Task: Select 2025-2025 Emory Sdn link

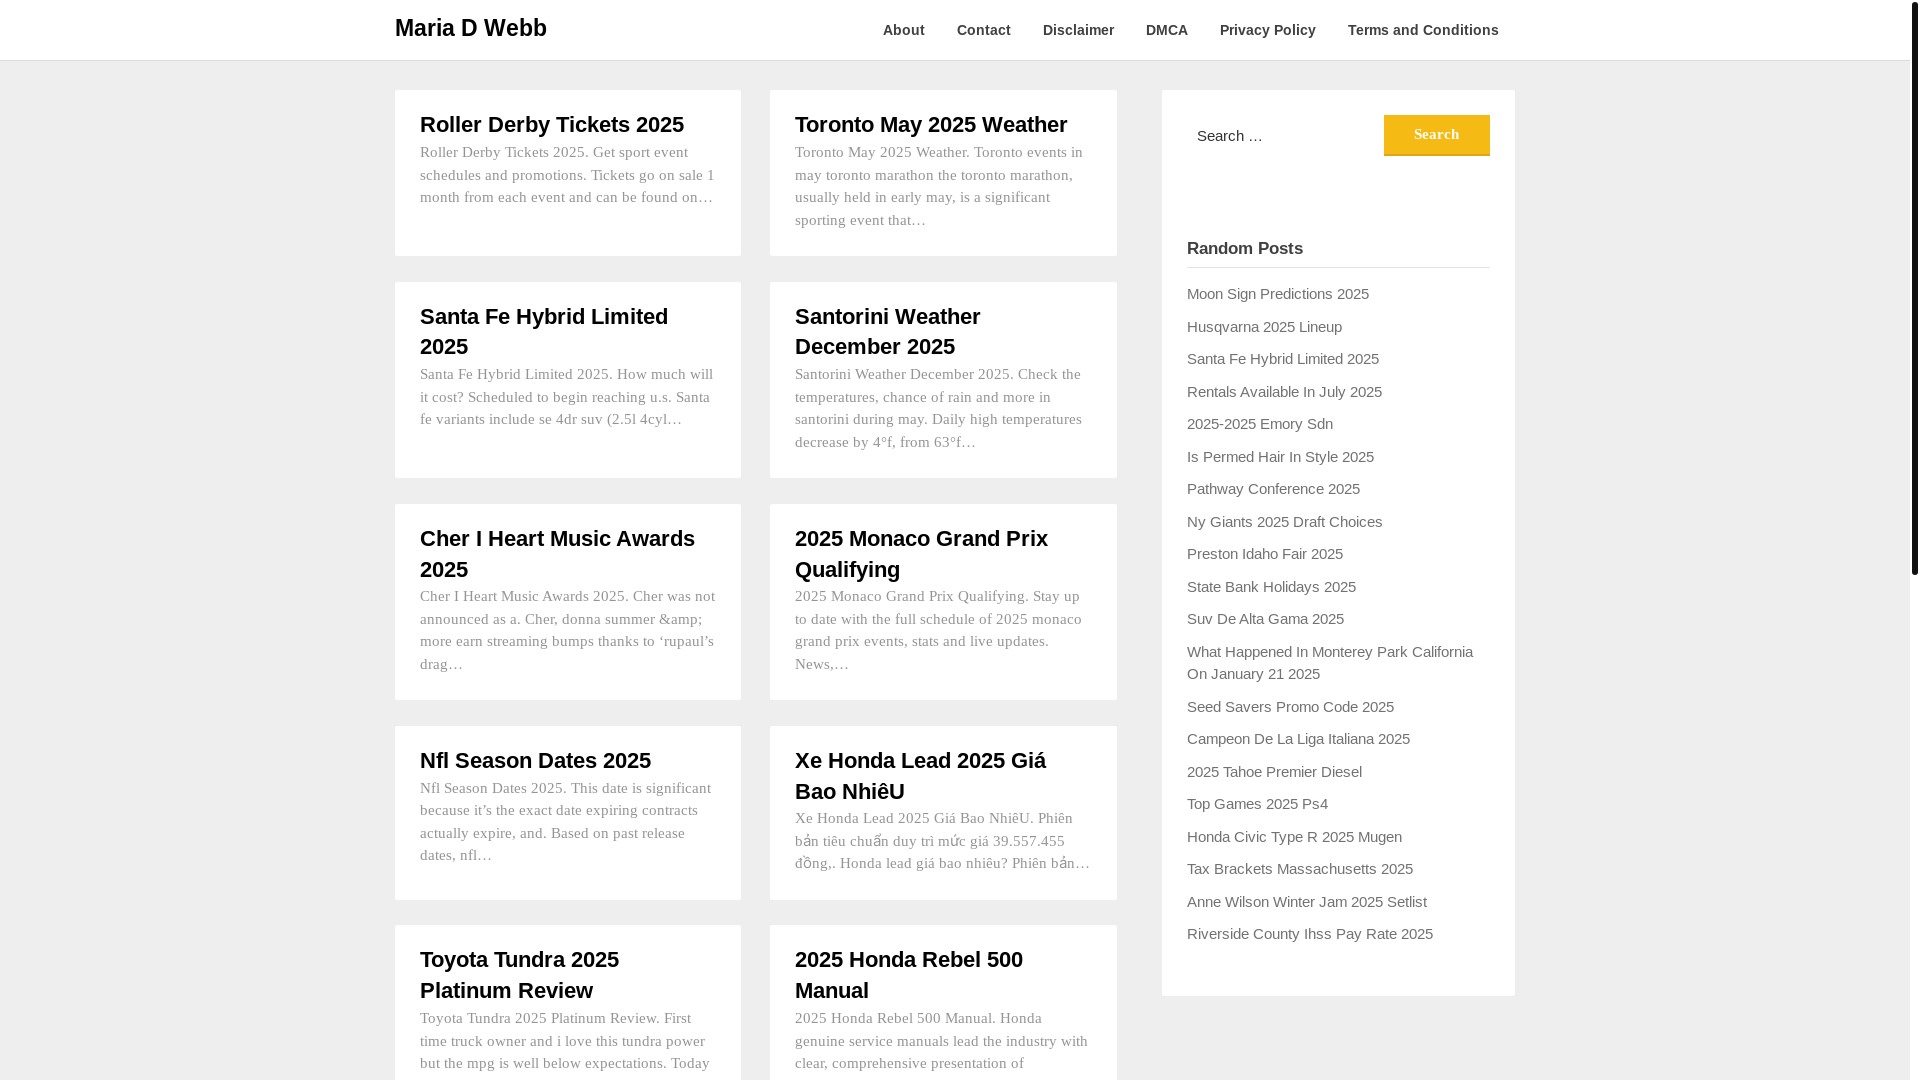Action: pyautogui.click(x=1259, y=424)
